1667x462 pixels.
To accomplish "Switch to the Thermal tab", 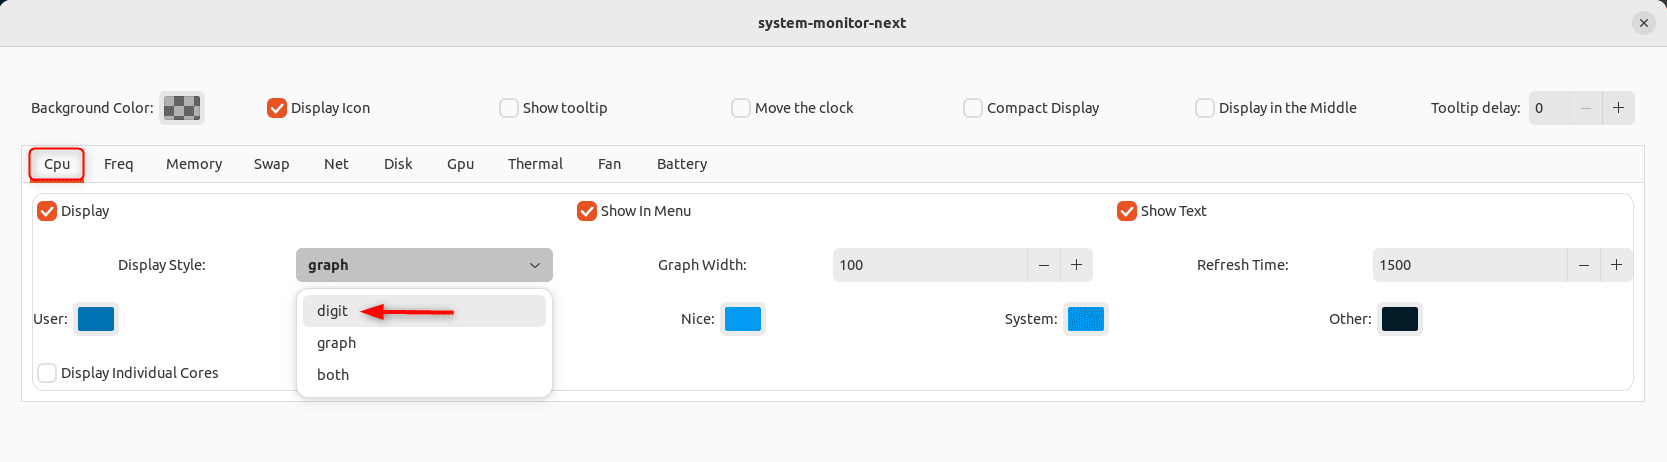I will pos(535,164).
